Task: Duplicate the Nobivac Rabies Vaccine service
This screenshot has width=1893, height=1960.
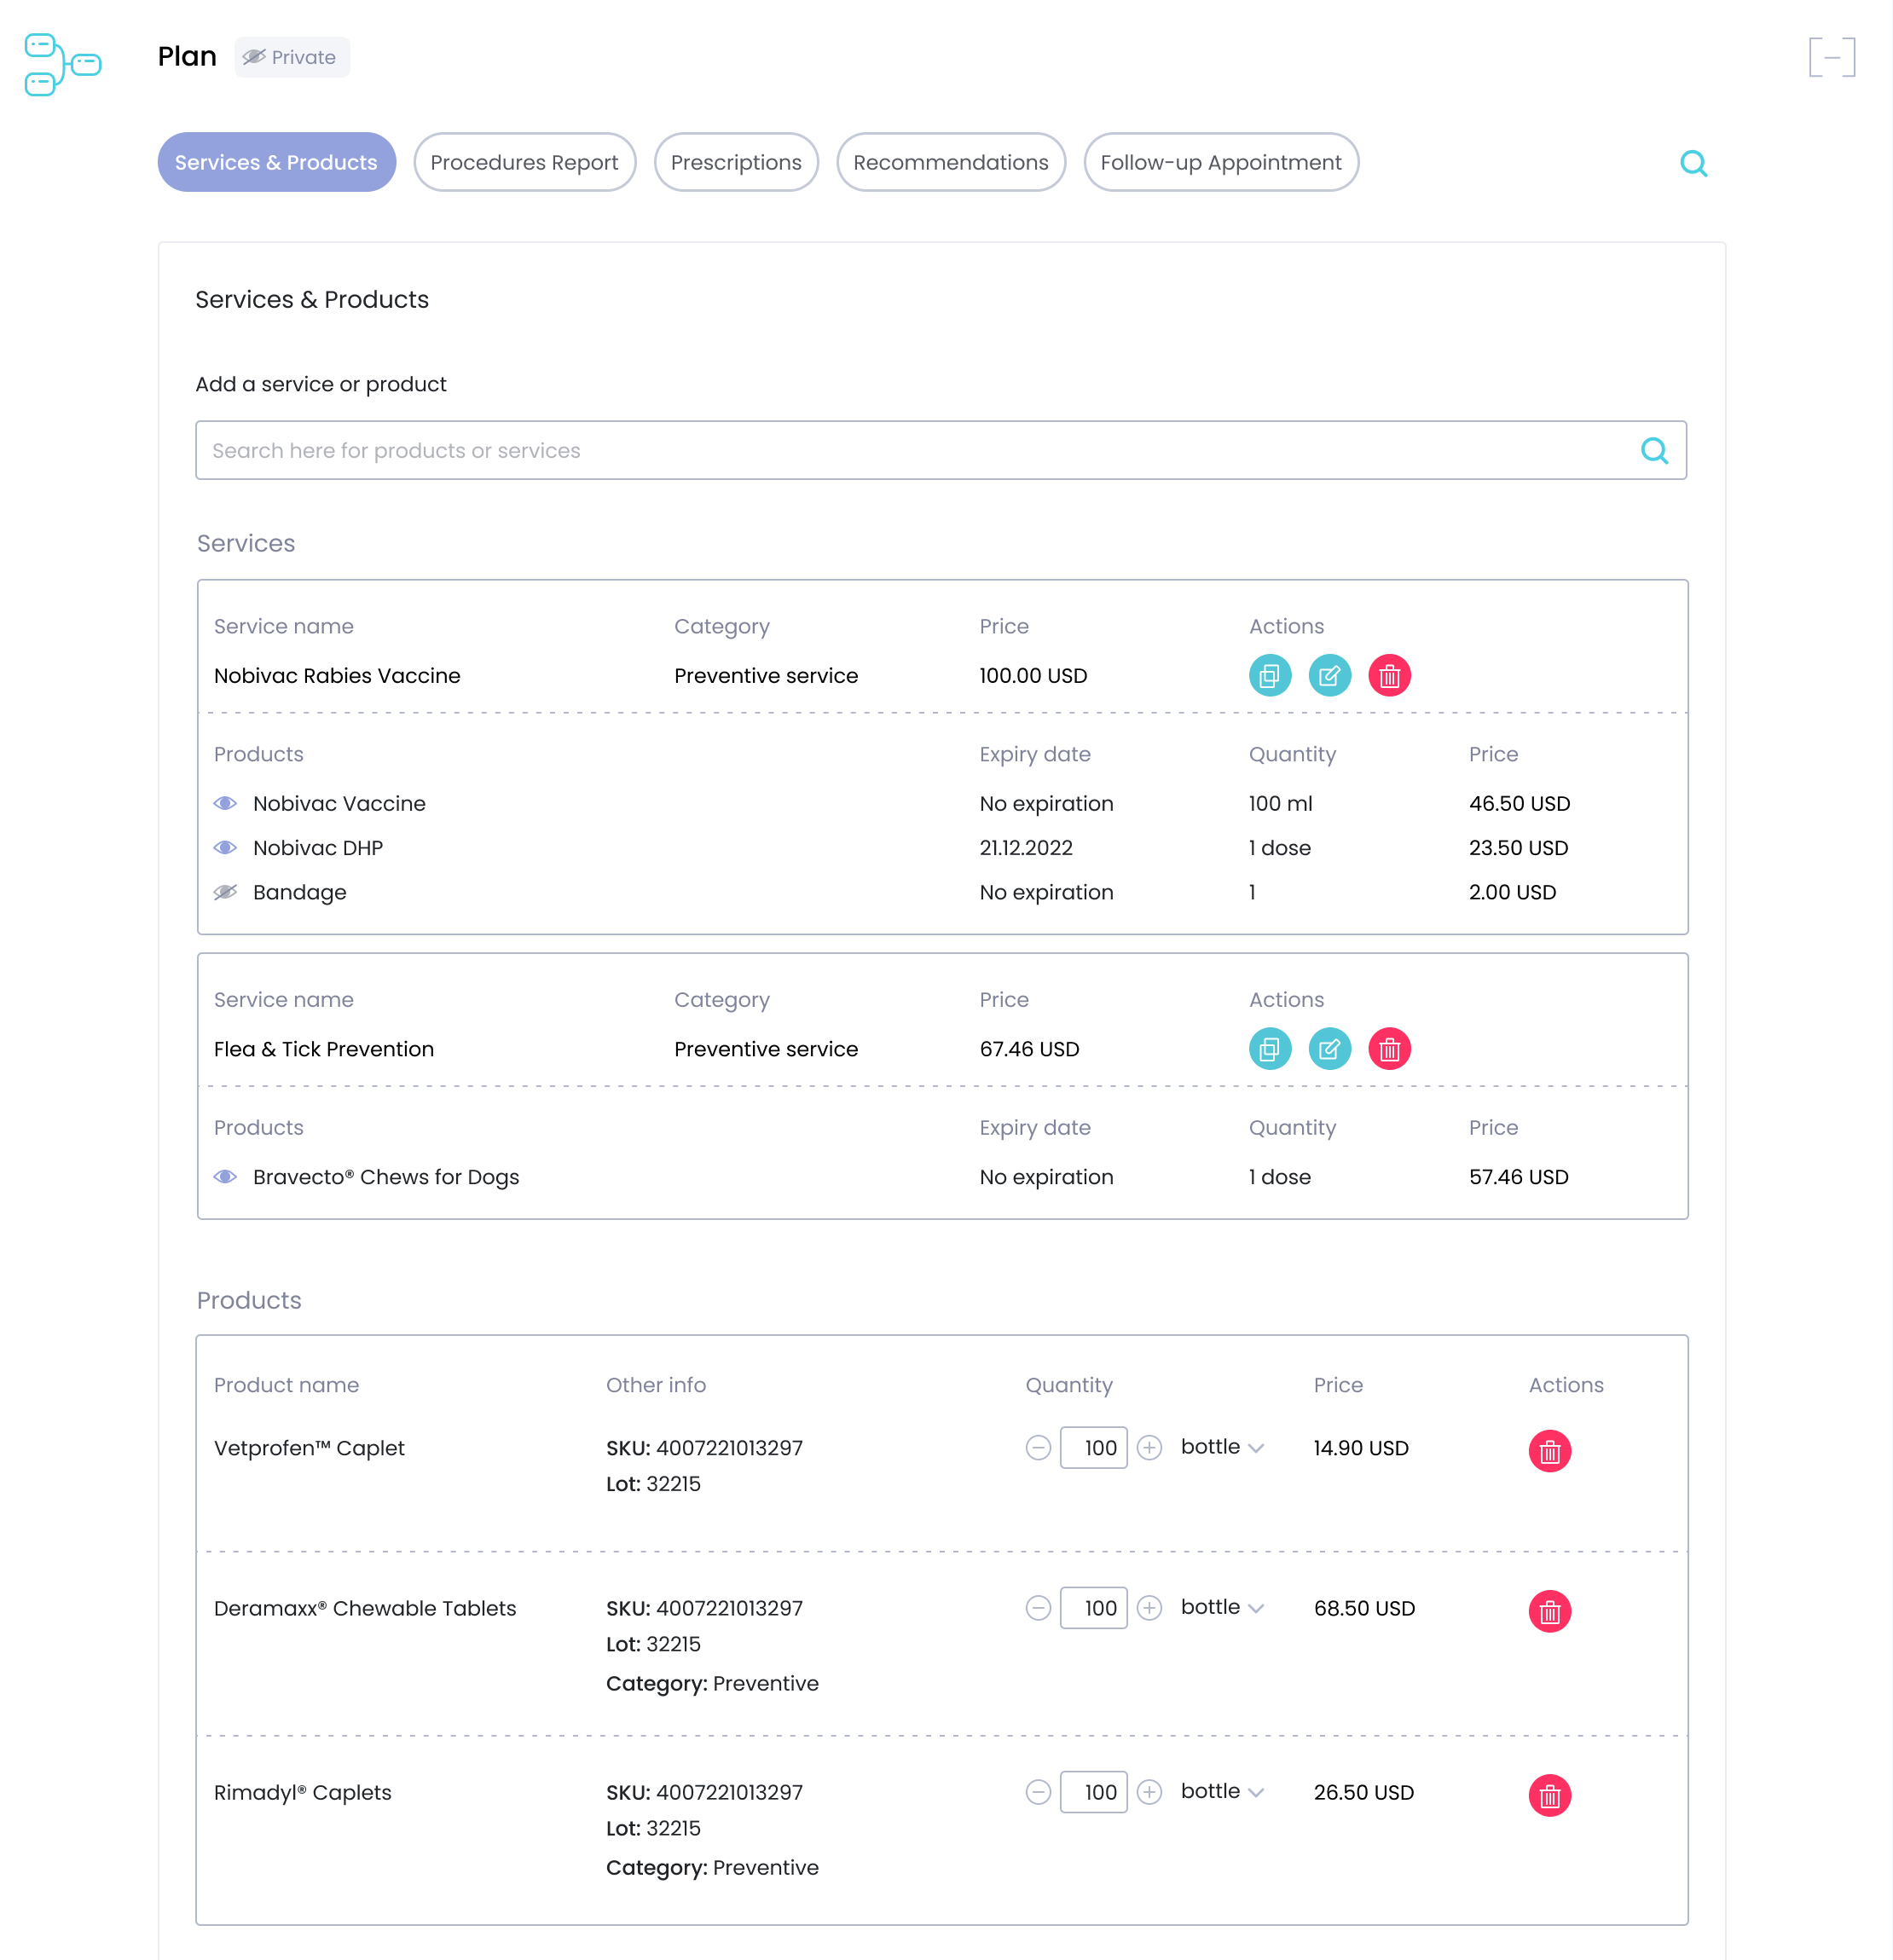Action: pyautogui.click(x=1269, y=676)
